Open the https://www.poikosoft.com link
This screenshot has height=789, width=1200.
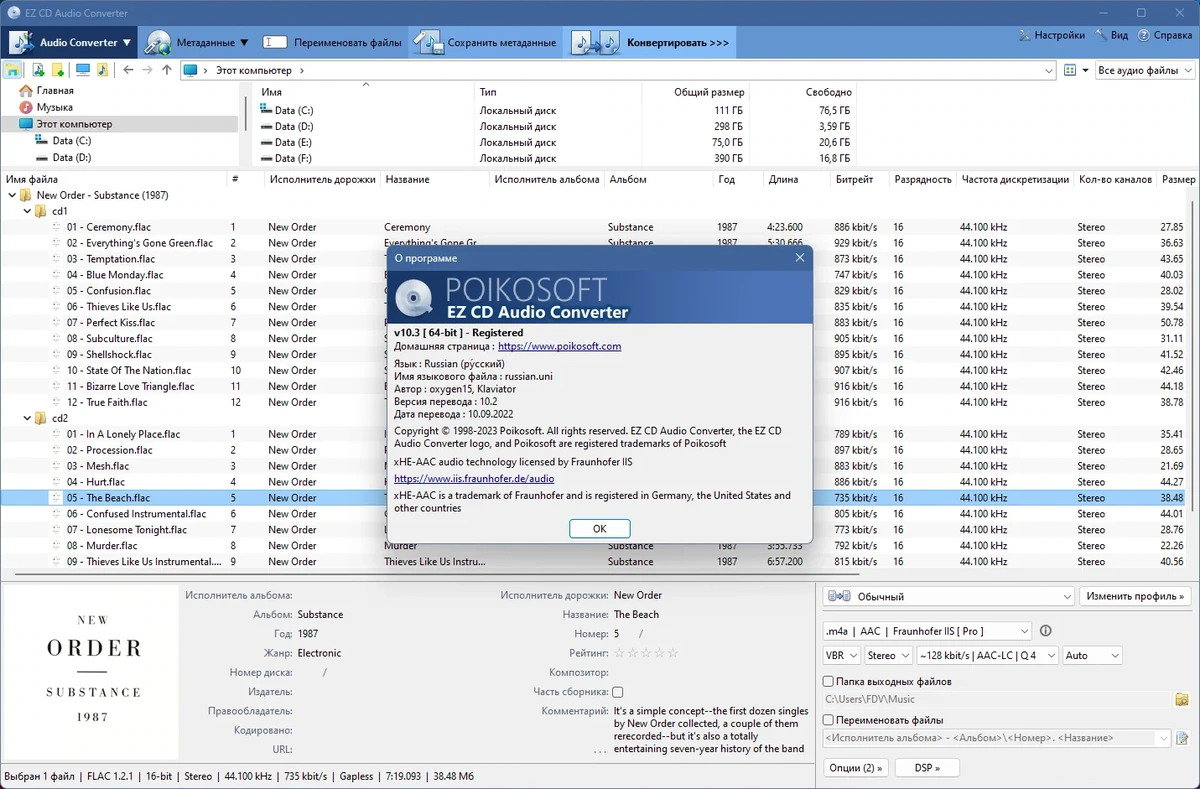pos(559,346)
